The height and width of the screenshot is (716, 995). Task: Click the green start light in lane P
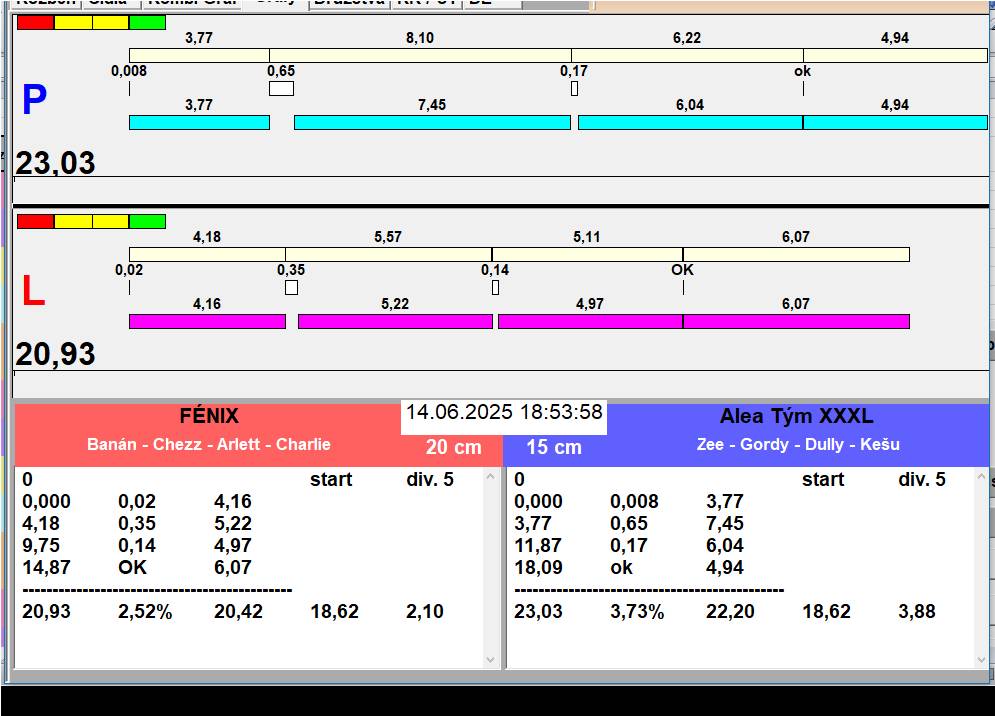pos(147,22)
